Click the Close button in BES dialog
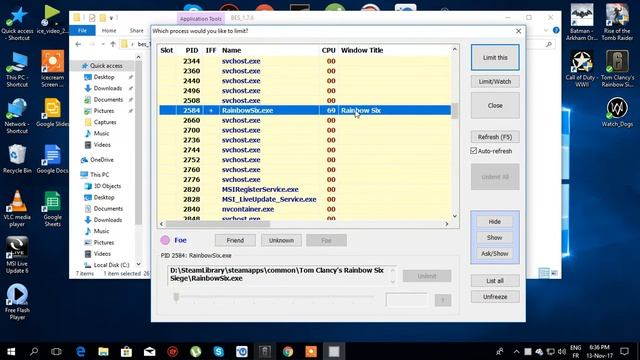 click(495, 105)
